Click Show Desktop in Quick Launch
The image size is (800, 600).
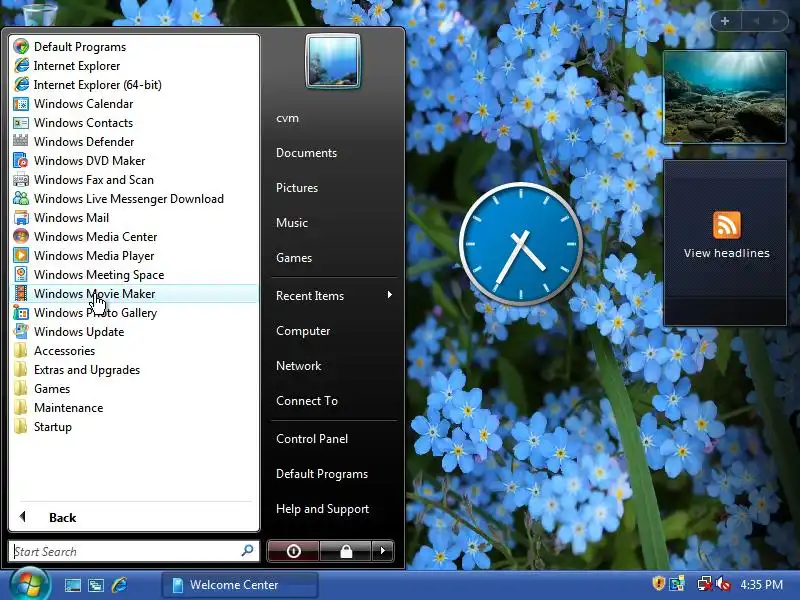click(x=72, y=585)
